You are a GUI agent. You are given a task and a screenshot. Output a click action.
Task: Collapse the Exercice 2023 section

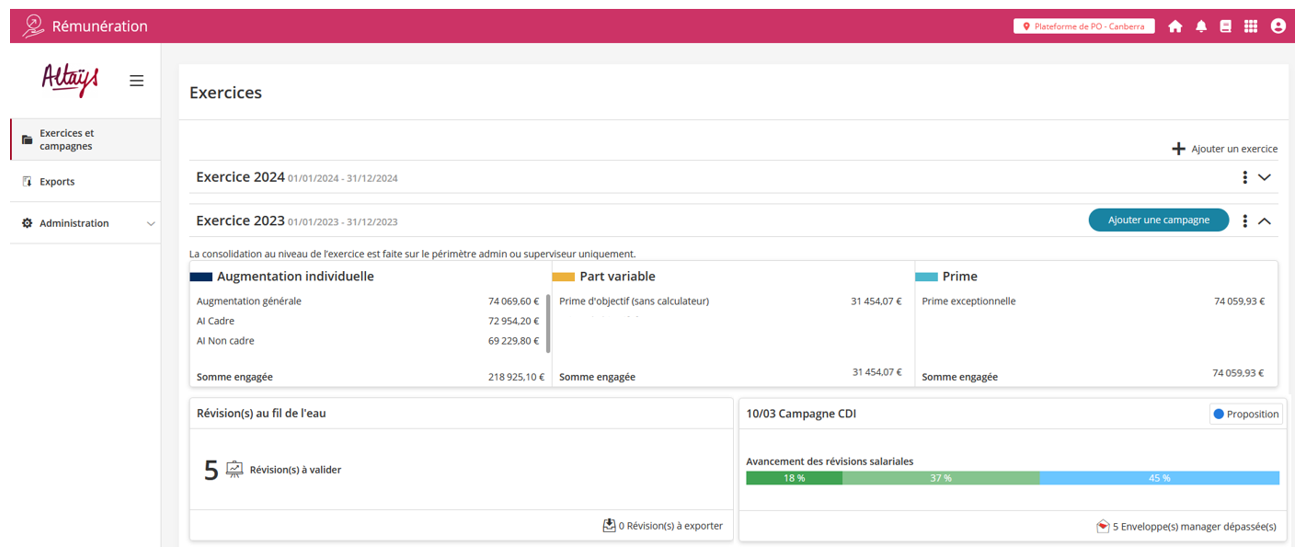[1265, 221]
